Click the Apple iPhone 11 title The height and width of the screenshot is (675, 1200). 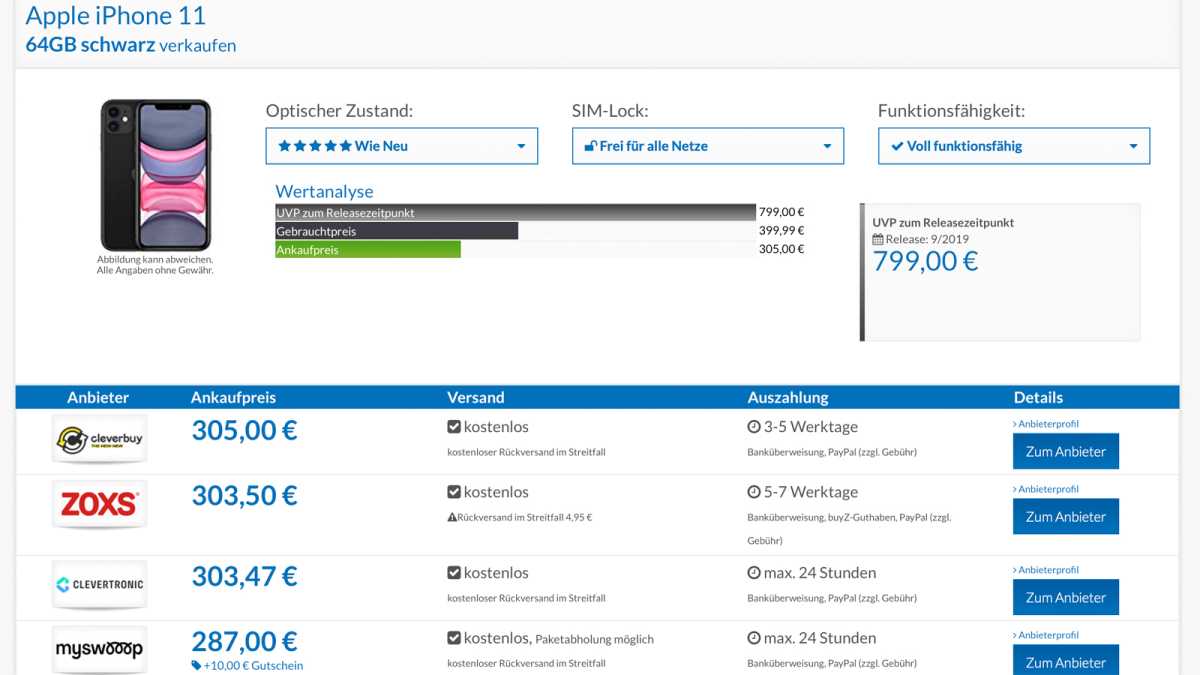pyautogui.click(x=116, y=15)
